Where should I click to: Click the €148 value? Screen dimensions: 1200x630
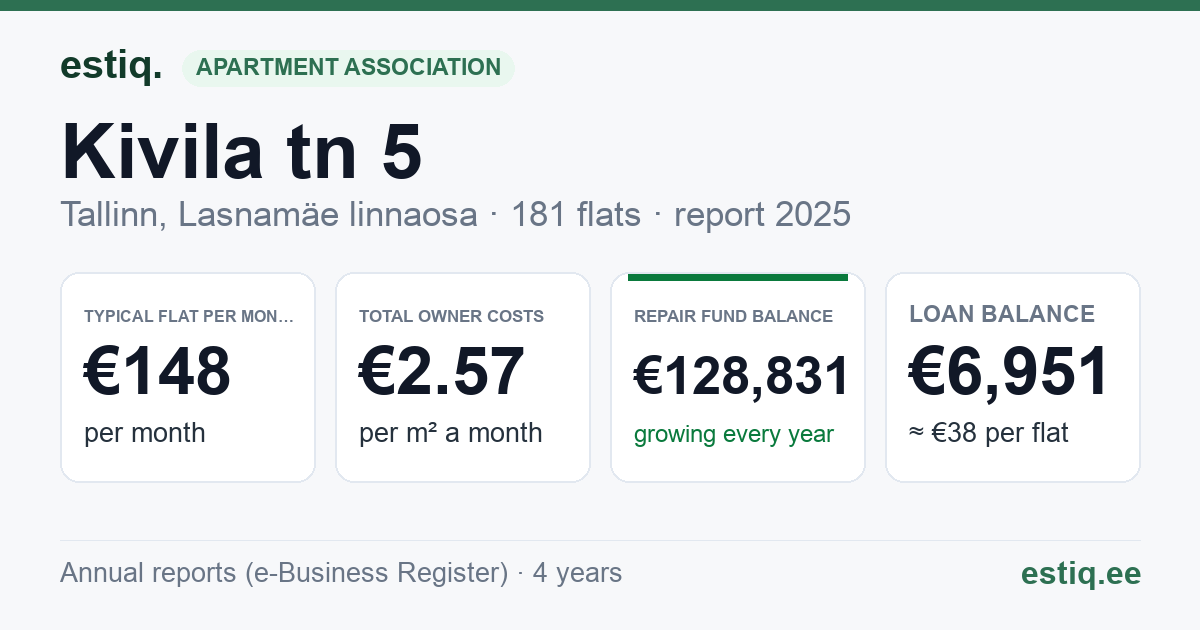[157, 371]
